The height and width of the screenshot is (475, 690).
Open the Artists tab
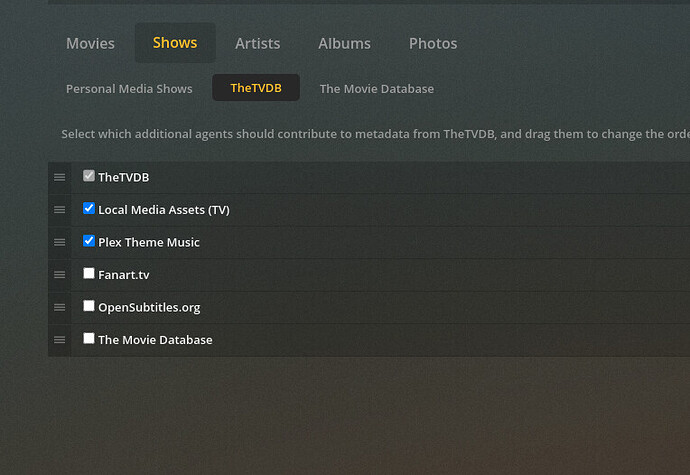pyautogui.click(x=257, y=43)
